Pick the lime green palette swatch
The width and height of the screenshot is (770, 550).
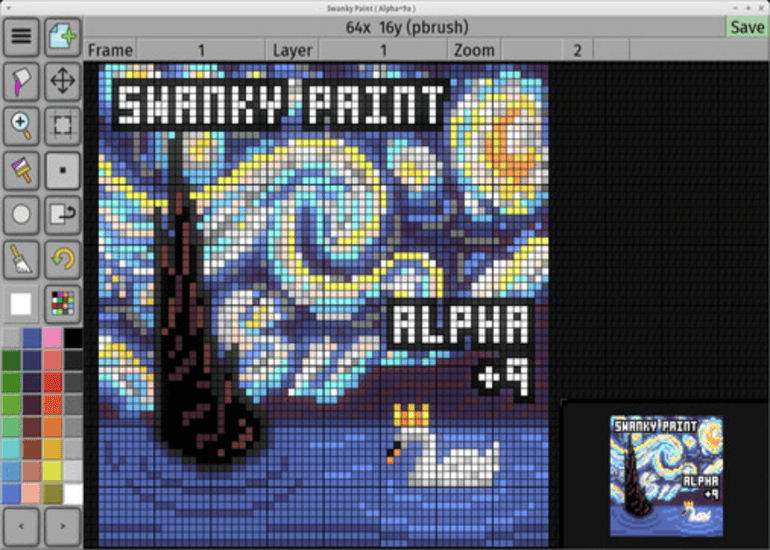click(x=11, y=405)
